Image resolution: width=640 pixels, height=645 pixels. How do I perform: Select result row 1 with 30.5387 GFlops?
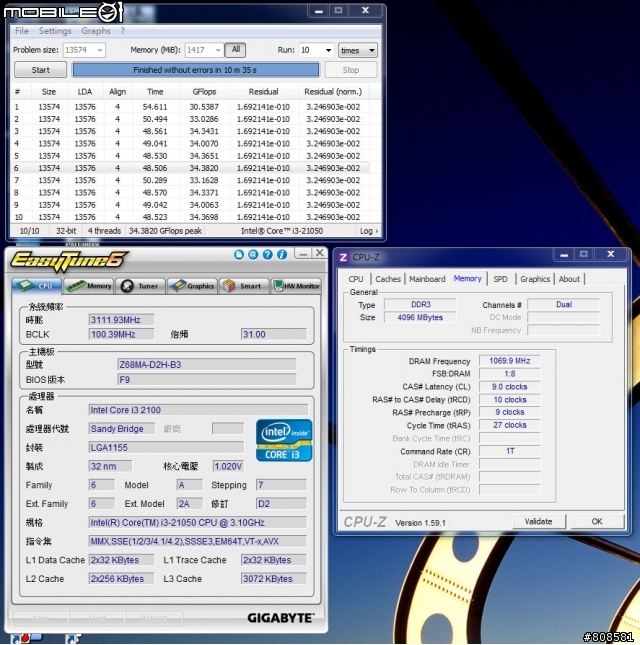pos(190,107)
